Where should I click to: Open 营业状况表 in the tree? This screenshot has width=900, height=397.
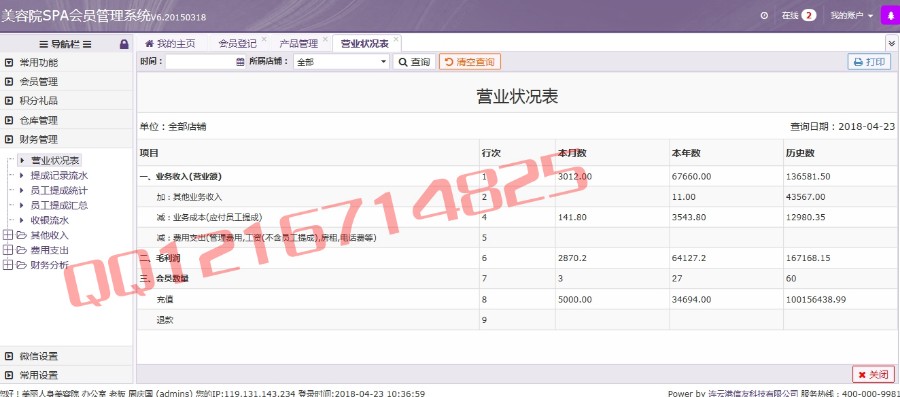[55, 161]
